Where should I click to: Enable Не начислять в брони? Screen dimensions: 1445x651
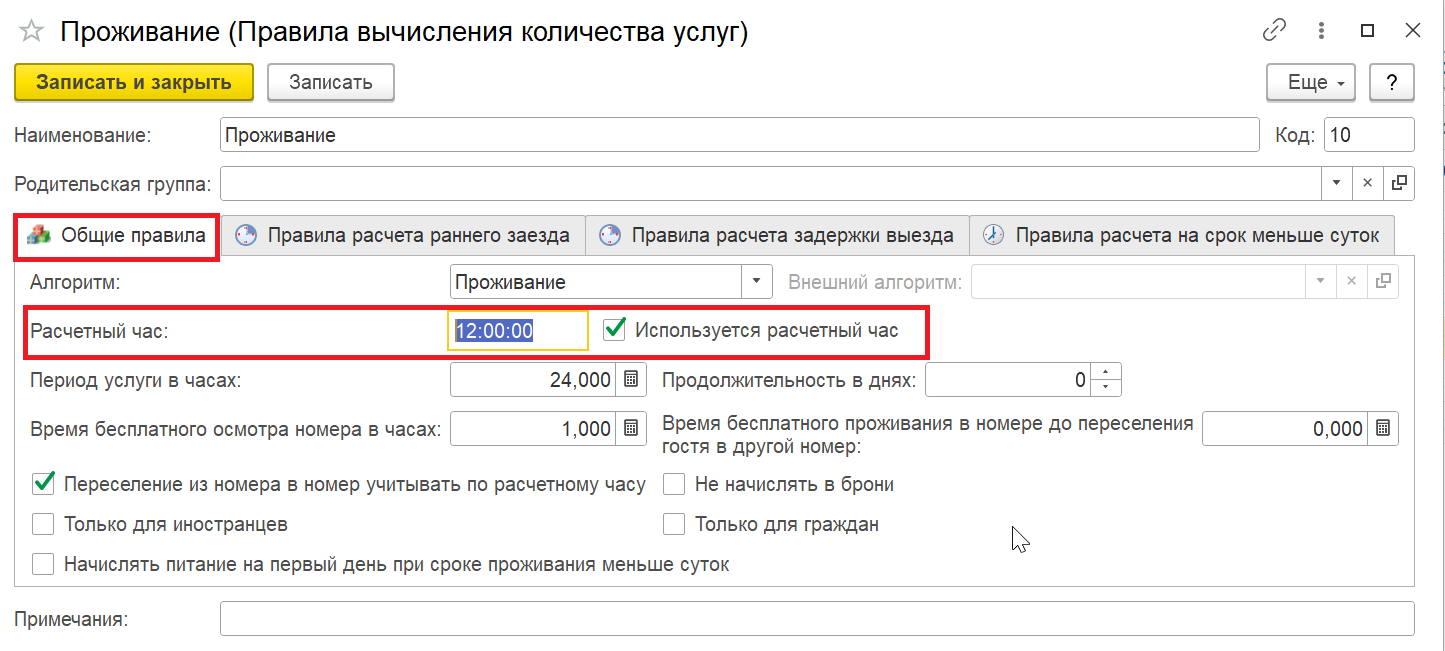pyautogui.click(x=675, y=484)
